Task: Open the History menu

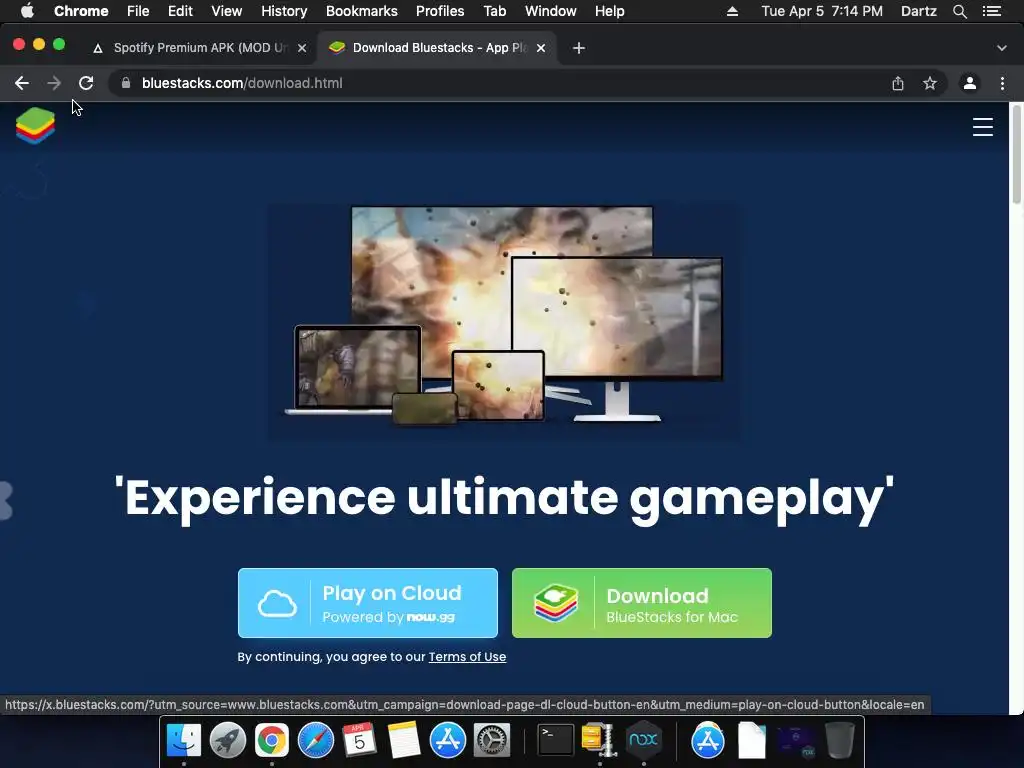Action: pos(284,11)
